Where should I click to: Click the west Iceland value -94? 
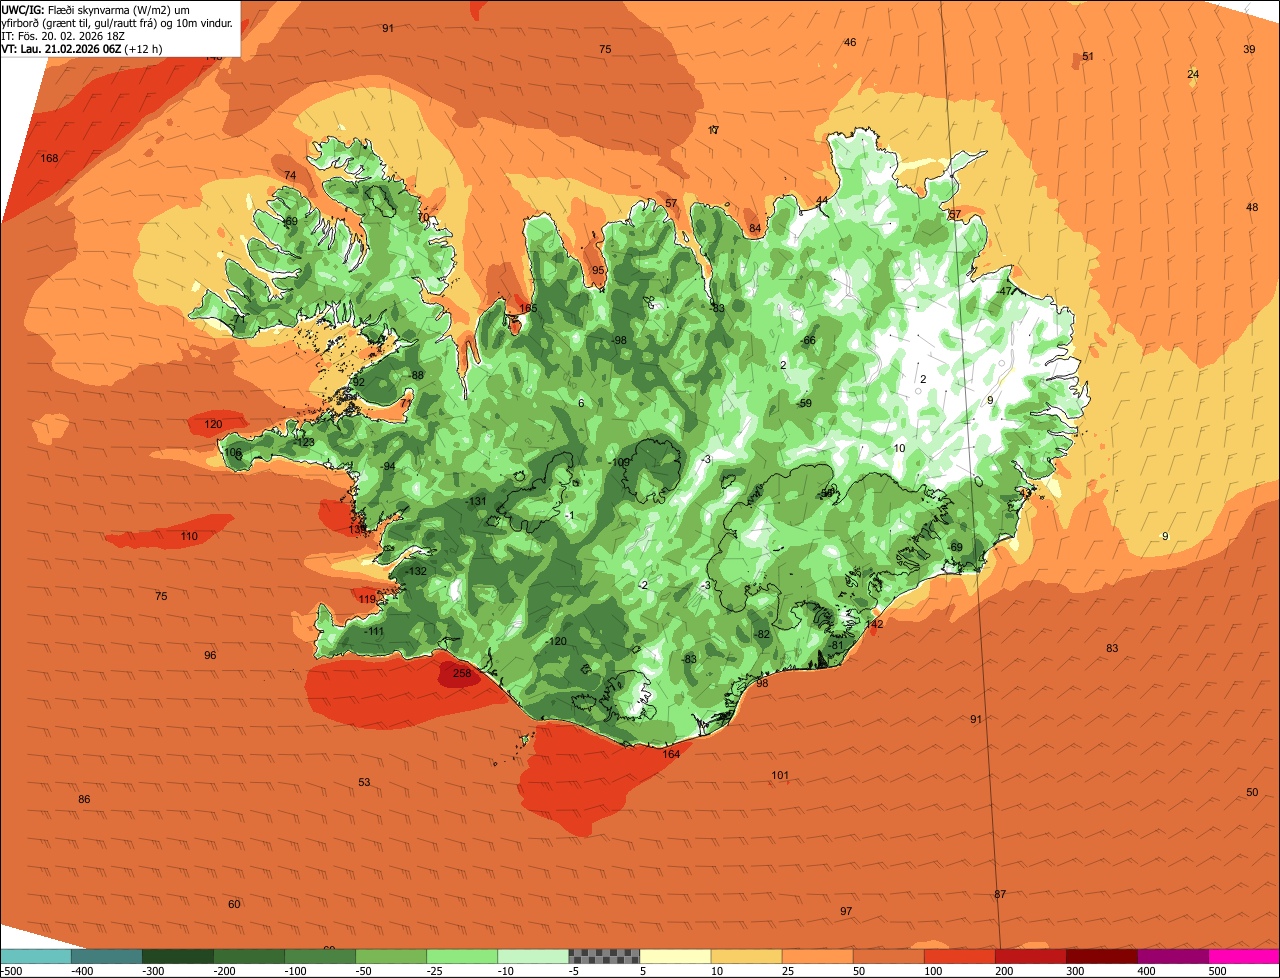click(387, 466)
